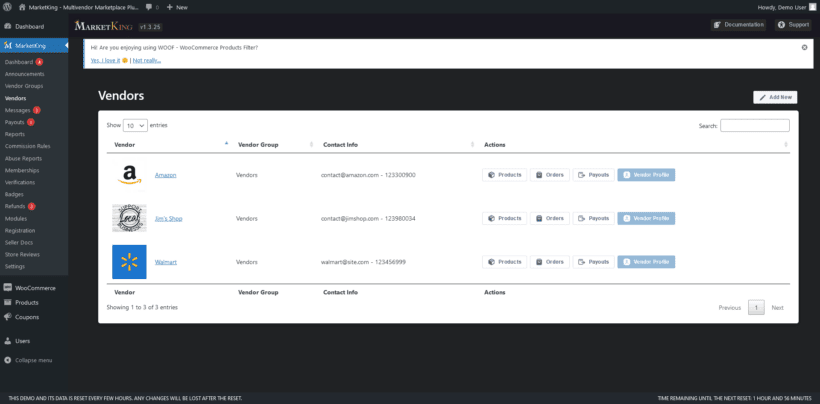
Task: Click the Add New vendor button
Action: [x=775, y=97]
